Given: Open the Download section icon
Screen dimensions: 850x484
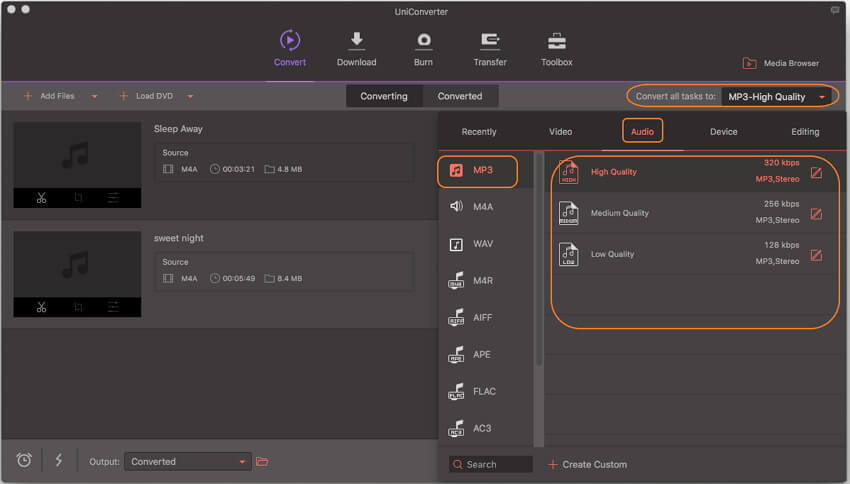Looking at the screenshot, I should point(357,41).
